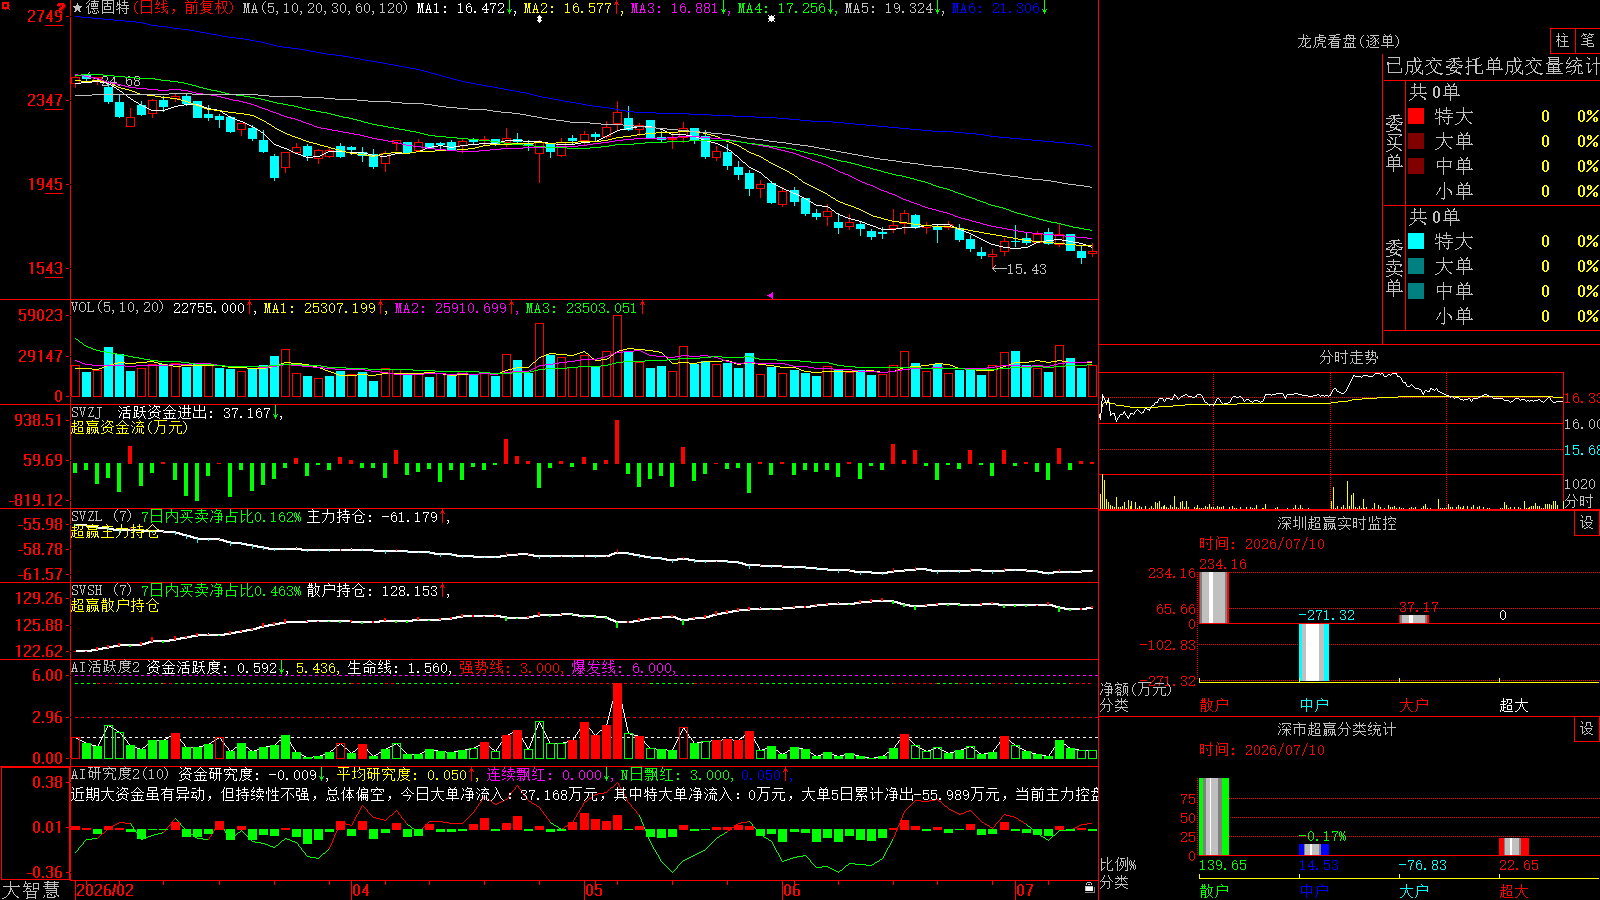1600x900 pixels.
Task: Click the red 超大 bar in 分类统计 chart
Action: pos(1514,847)
